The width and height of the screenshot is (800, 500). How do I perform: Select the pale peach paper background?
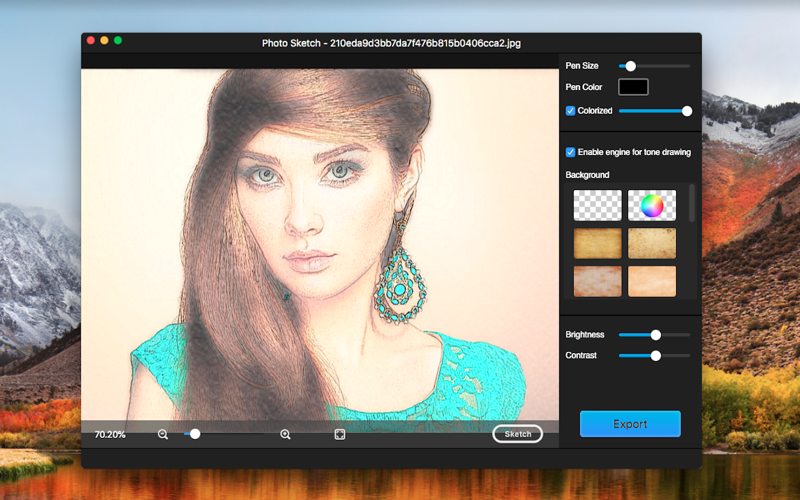click(652, 281)
